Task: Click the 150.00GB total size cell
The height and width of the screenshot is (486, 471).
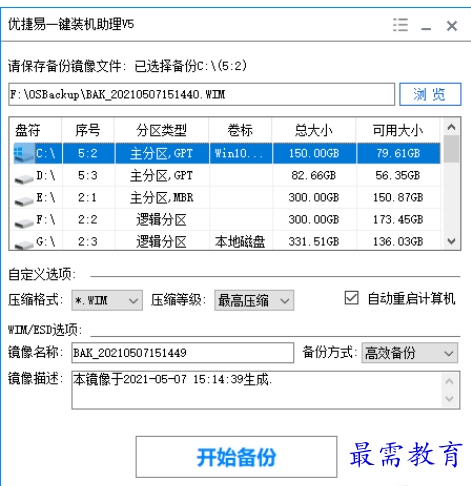Action: (x=314, y=153)
